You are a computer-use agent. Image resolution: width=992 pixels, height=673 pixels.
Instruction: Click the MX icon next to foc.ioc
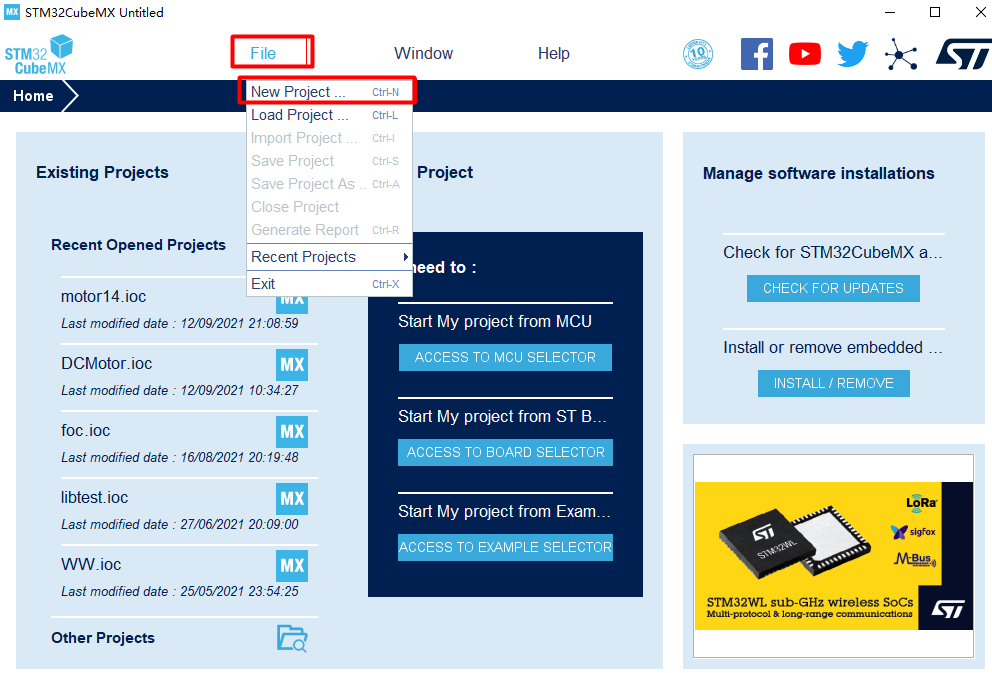[x=292, y=432]
